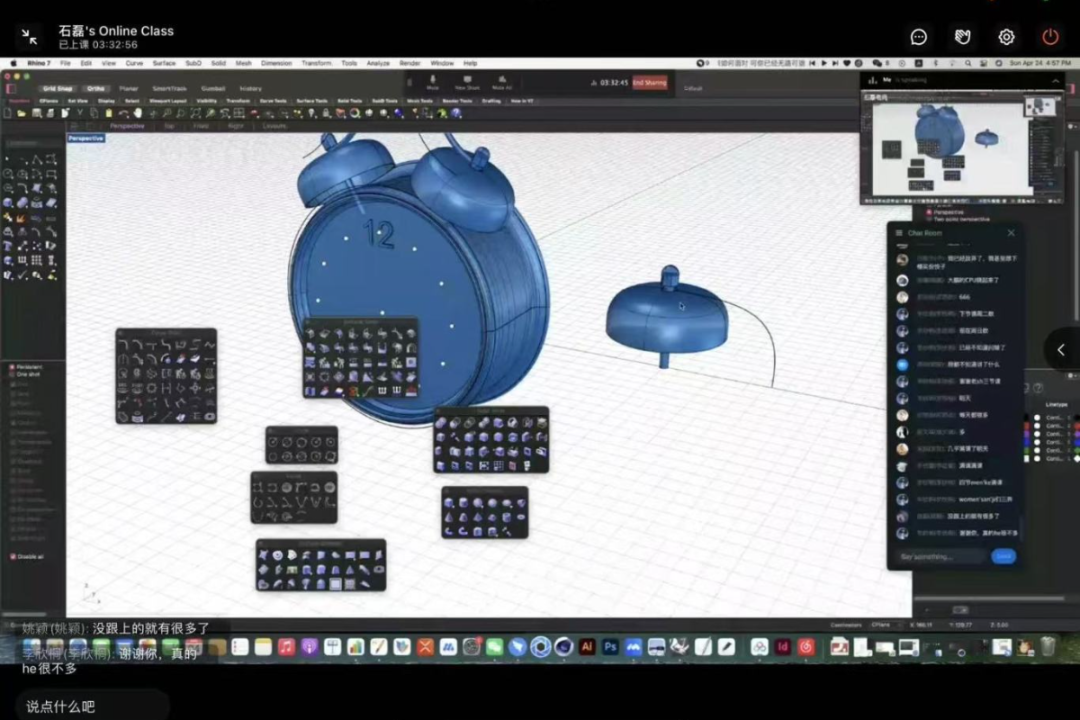Enable the Persistent osnap option

[12, 367]
